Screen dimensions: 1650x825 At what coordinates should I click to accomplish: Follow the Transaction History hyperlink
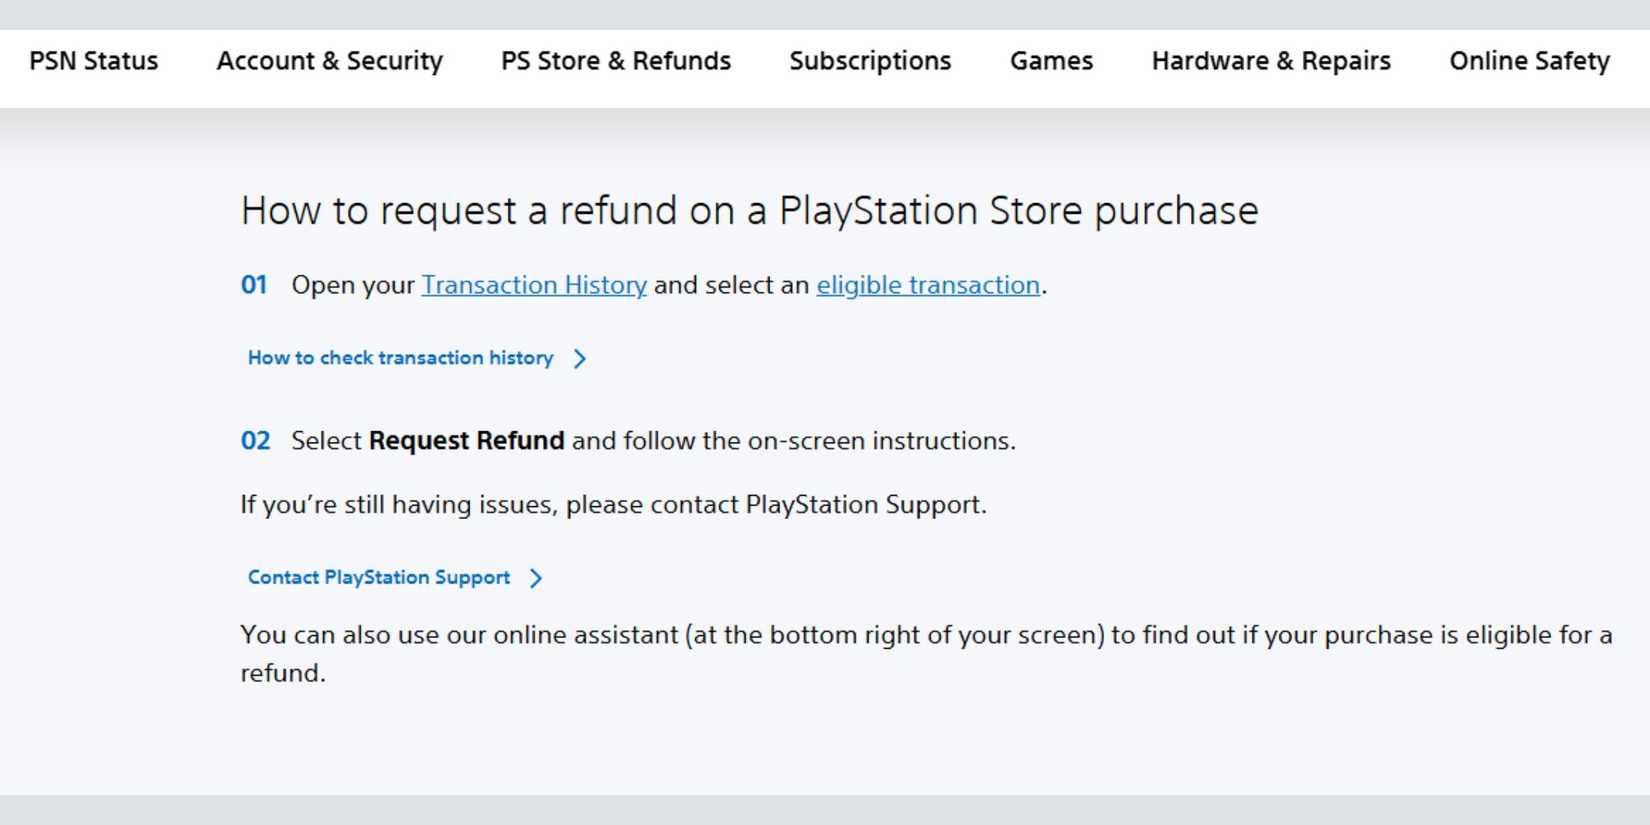coord(534,285)
